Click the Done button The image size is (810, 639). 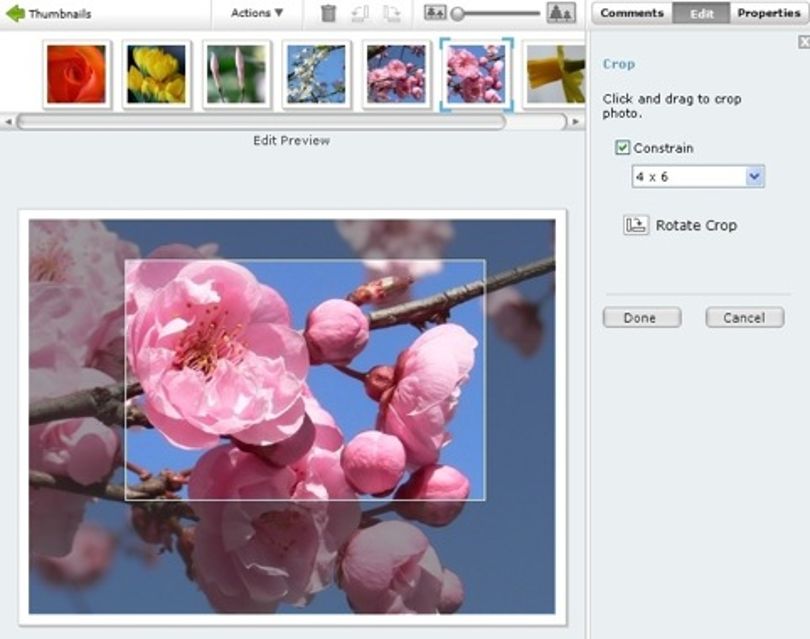tap(642, 317)
